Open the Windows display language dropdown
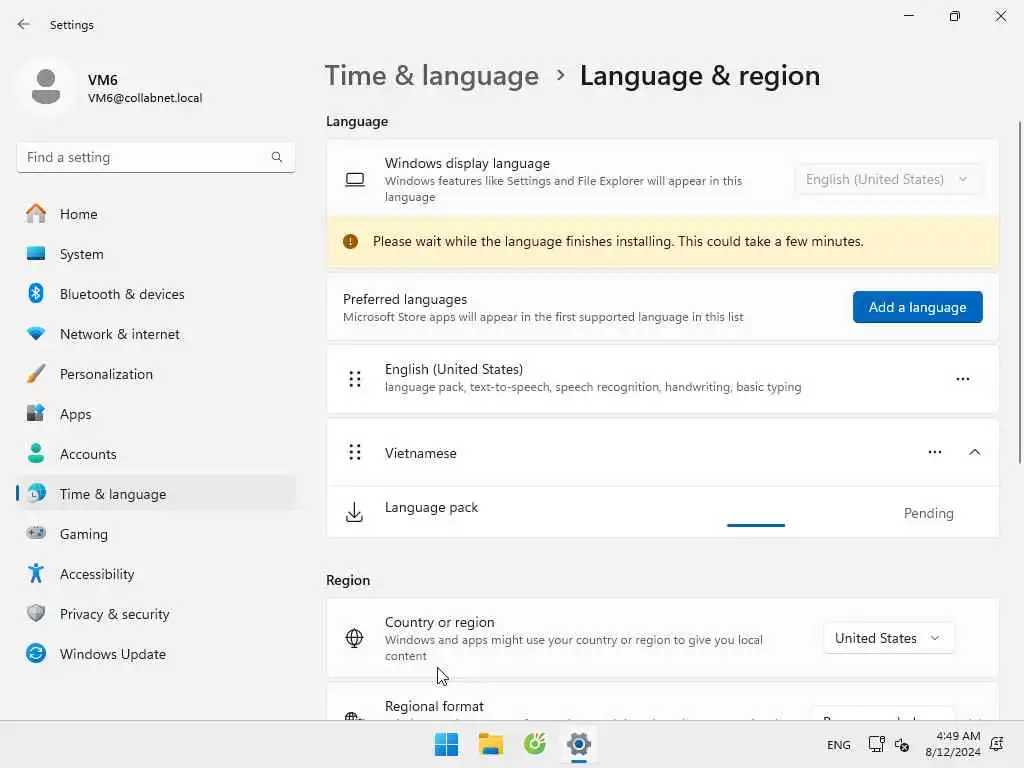The width and height of the screenshot is (1024, 768). [887, 180]
